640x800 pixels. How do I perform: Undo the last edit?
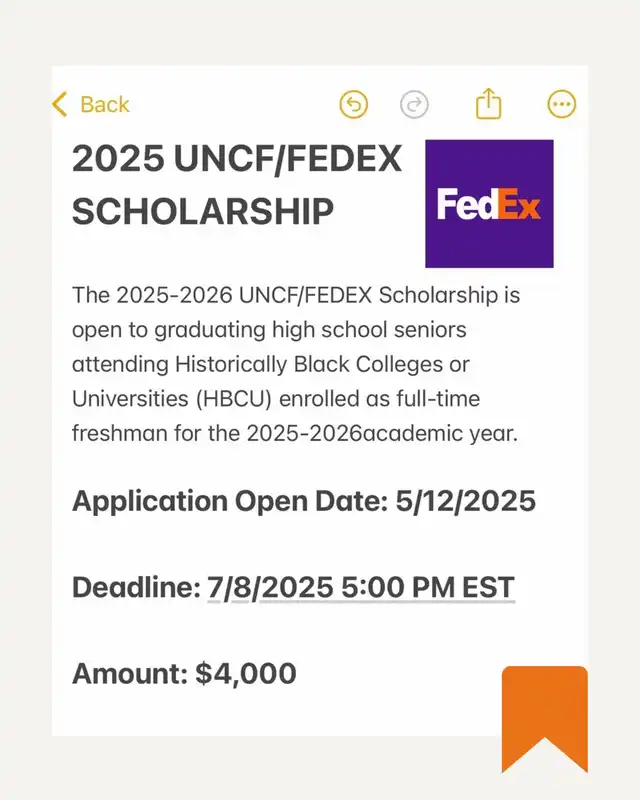tap(353, 104)
